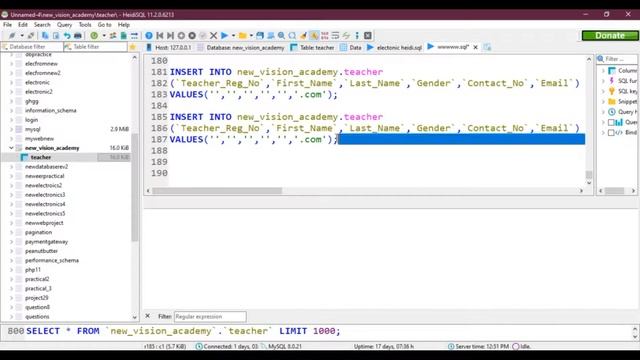Click the highlighted pencil toolbar icon
Image resolution: width=640 pixels, height=360 pixels.
coord(314,36)
